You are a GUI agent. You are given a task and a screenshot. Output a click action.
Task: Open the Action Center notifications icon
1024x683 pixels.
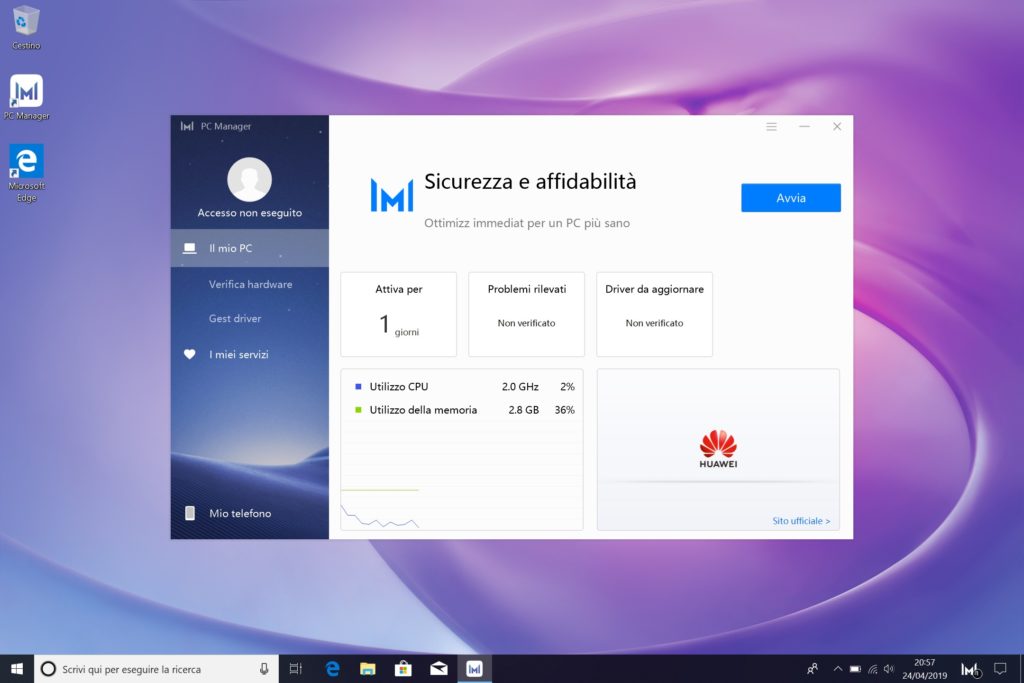click(x=1000, y=669)
